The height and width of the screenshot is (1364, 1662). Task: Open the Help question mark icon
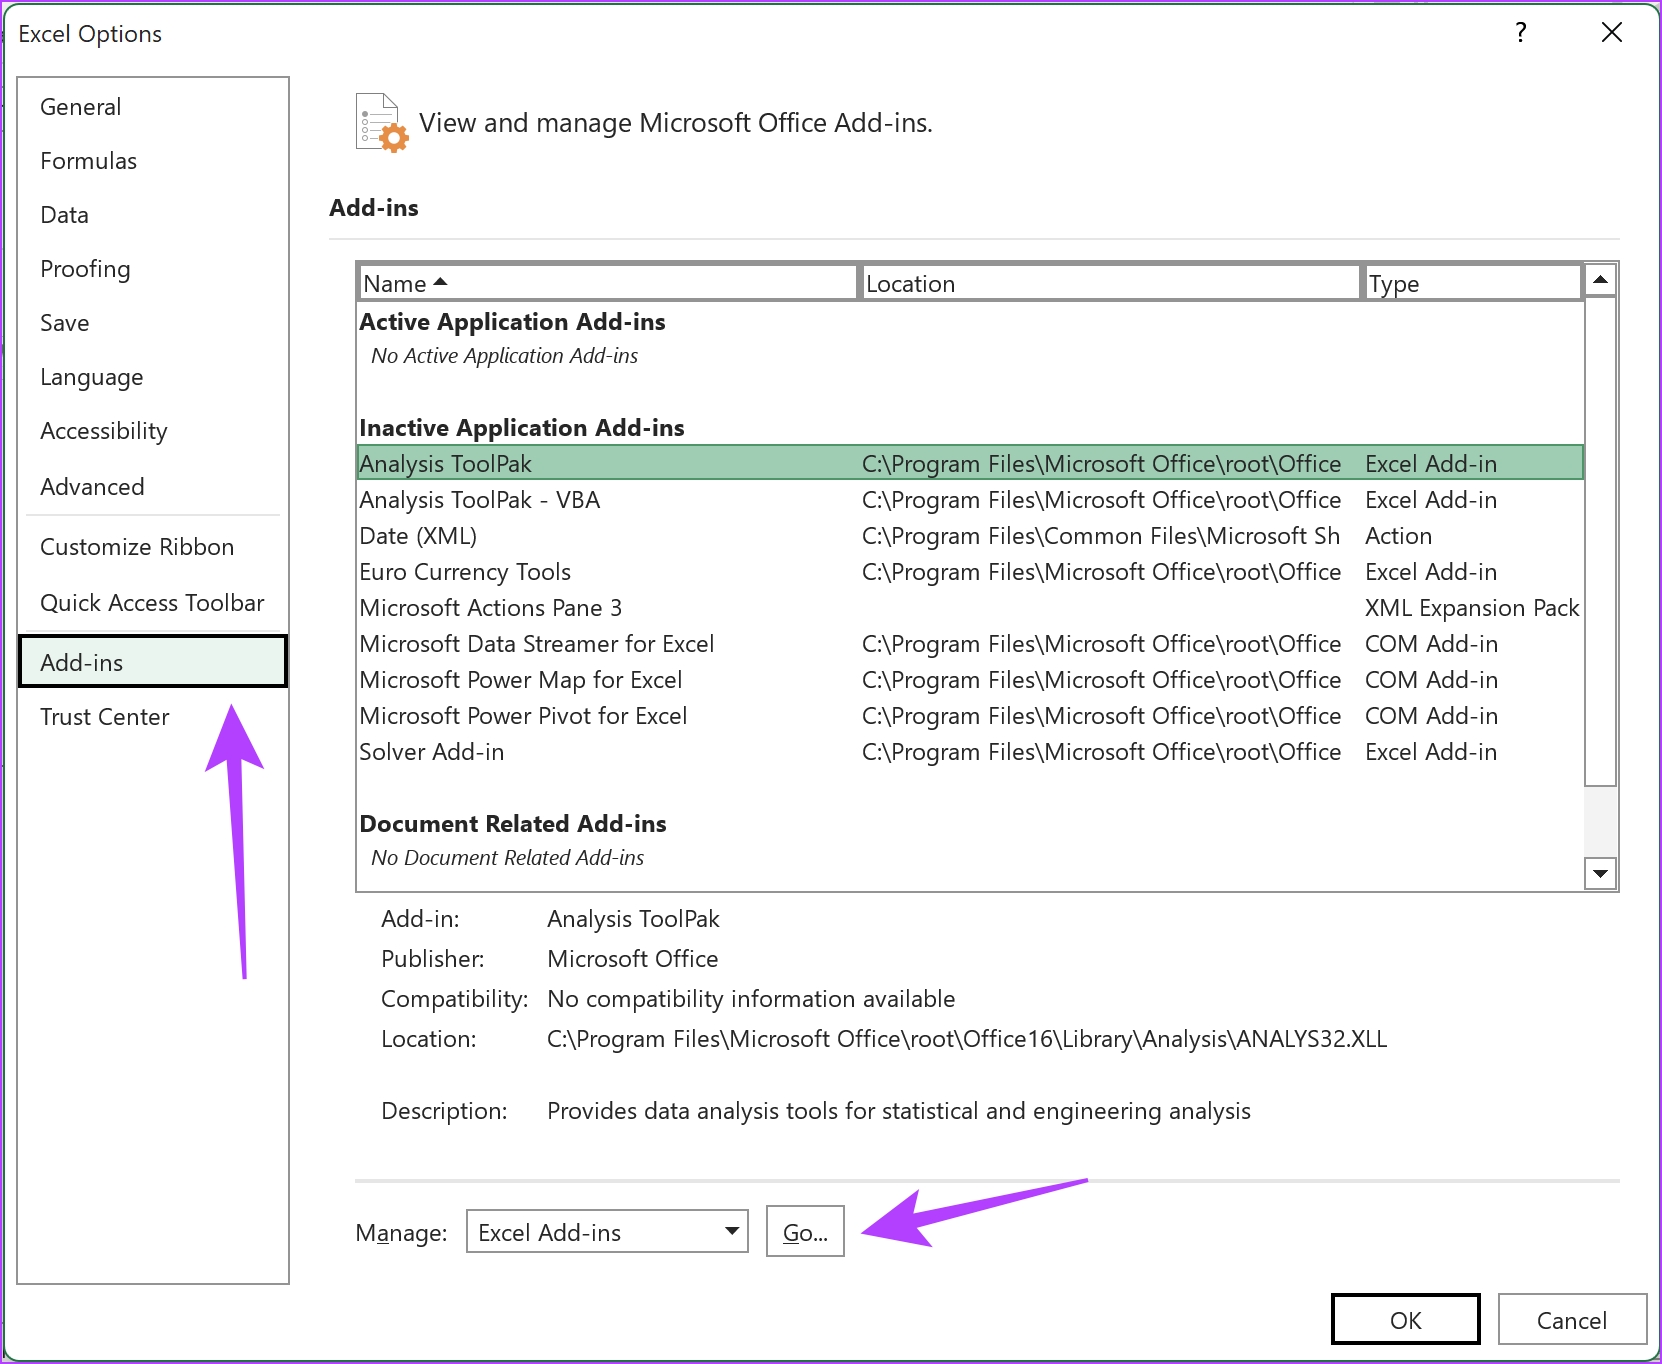(x=1521, y=33)
